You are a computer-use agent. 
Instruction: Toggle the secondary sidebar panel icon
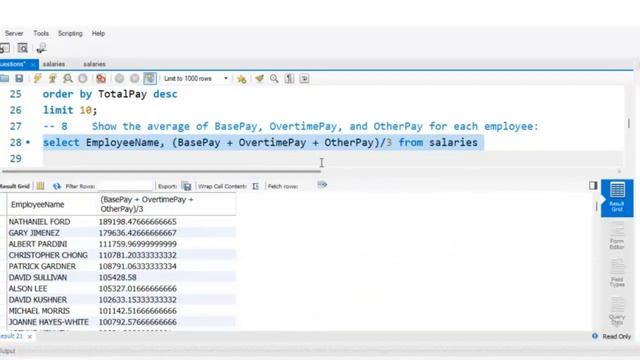[593, 186]
